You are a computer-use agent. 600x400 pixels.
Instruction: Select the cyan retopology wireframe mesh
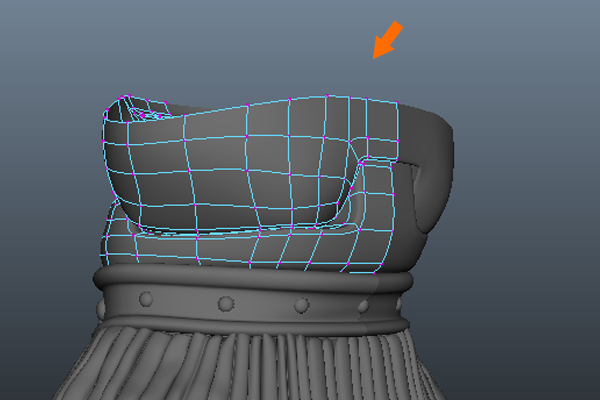251,184
